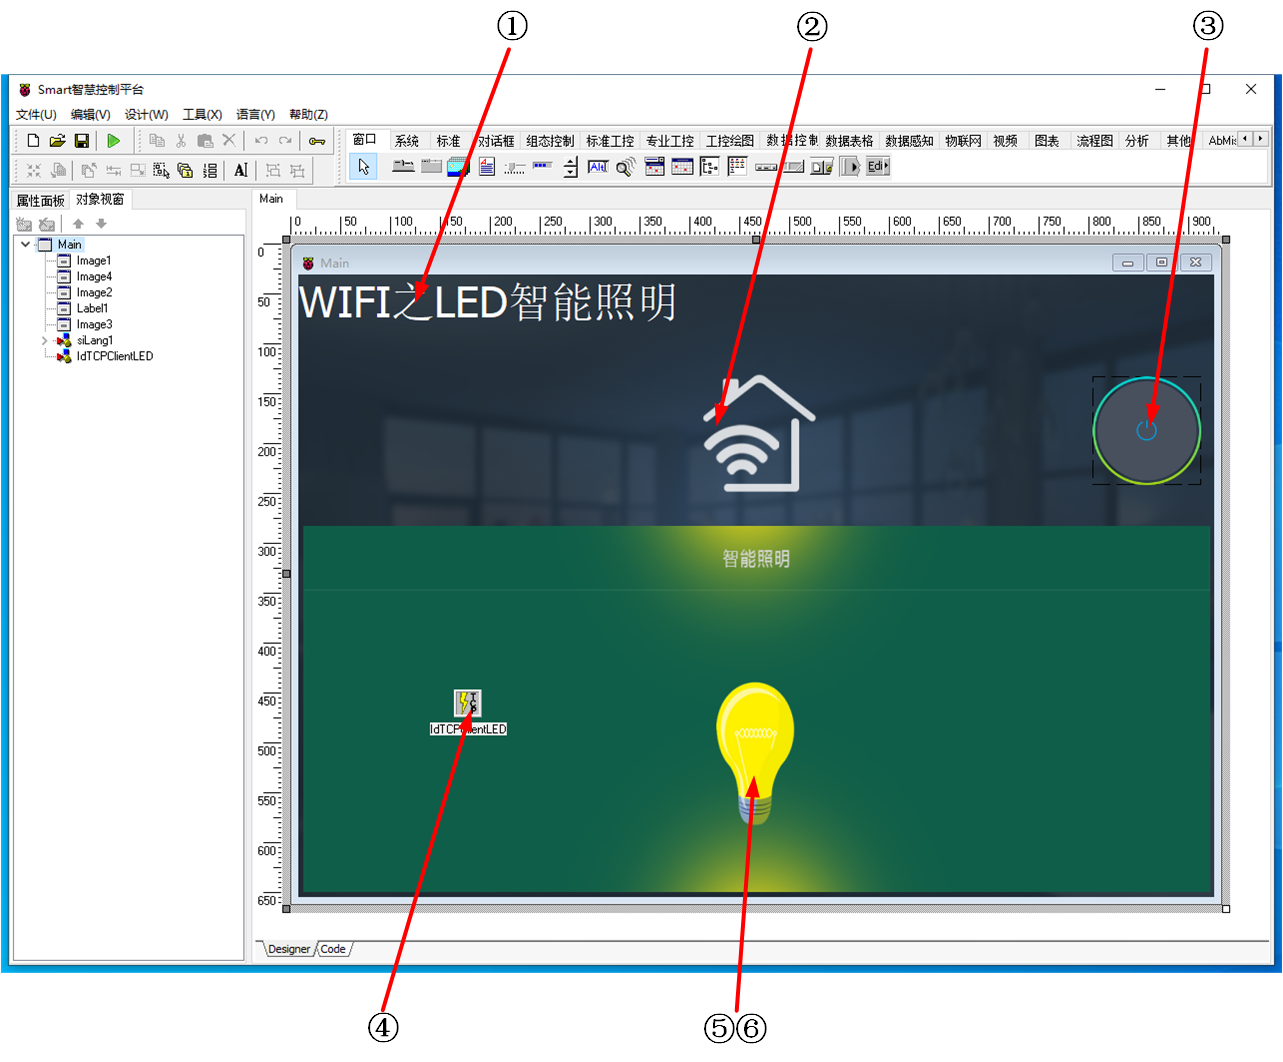Click the AI text tool icon
The image size is (1283, 1062).
click(240, 170)
